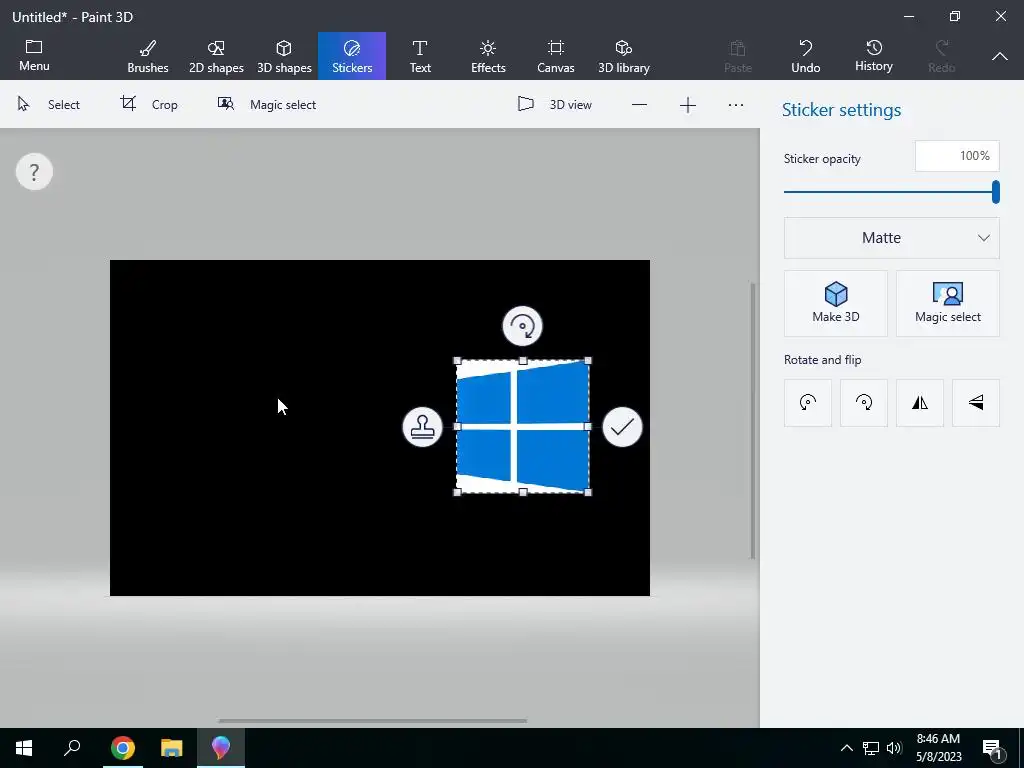Open the Menu folder button
The width and height of the screenshot is (1024, 768).
(x=34, y=56)
